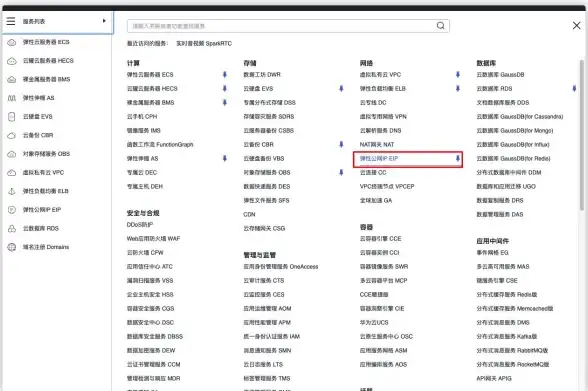The image size is (588, 391).
Task: Open SDRS disaster recovery entry
Action: [x=268, y=117]
